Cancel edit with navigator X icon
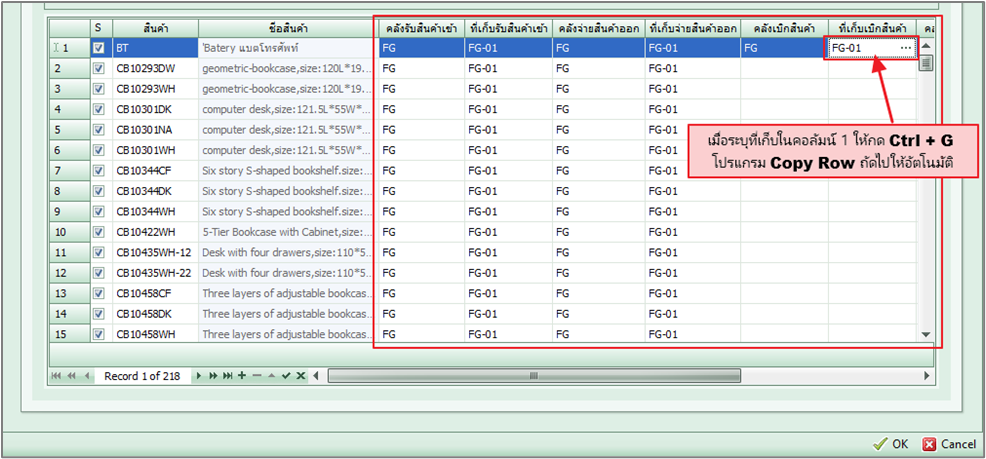The height and width of the screenshot is (459, 986). coord(300,376)
